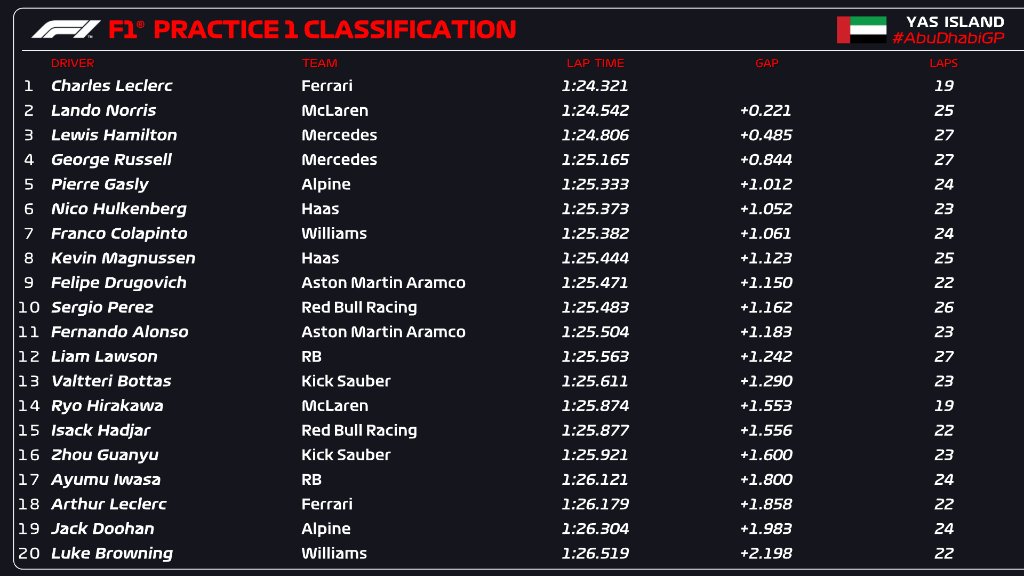Click Fernando Alonso's Aston Martin Aramco team
The height and width of the screenshot is (576, 1024).
point(383,332)
